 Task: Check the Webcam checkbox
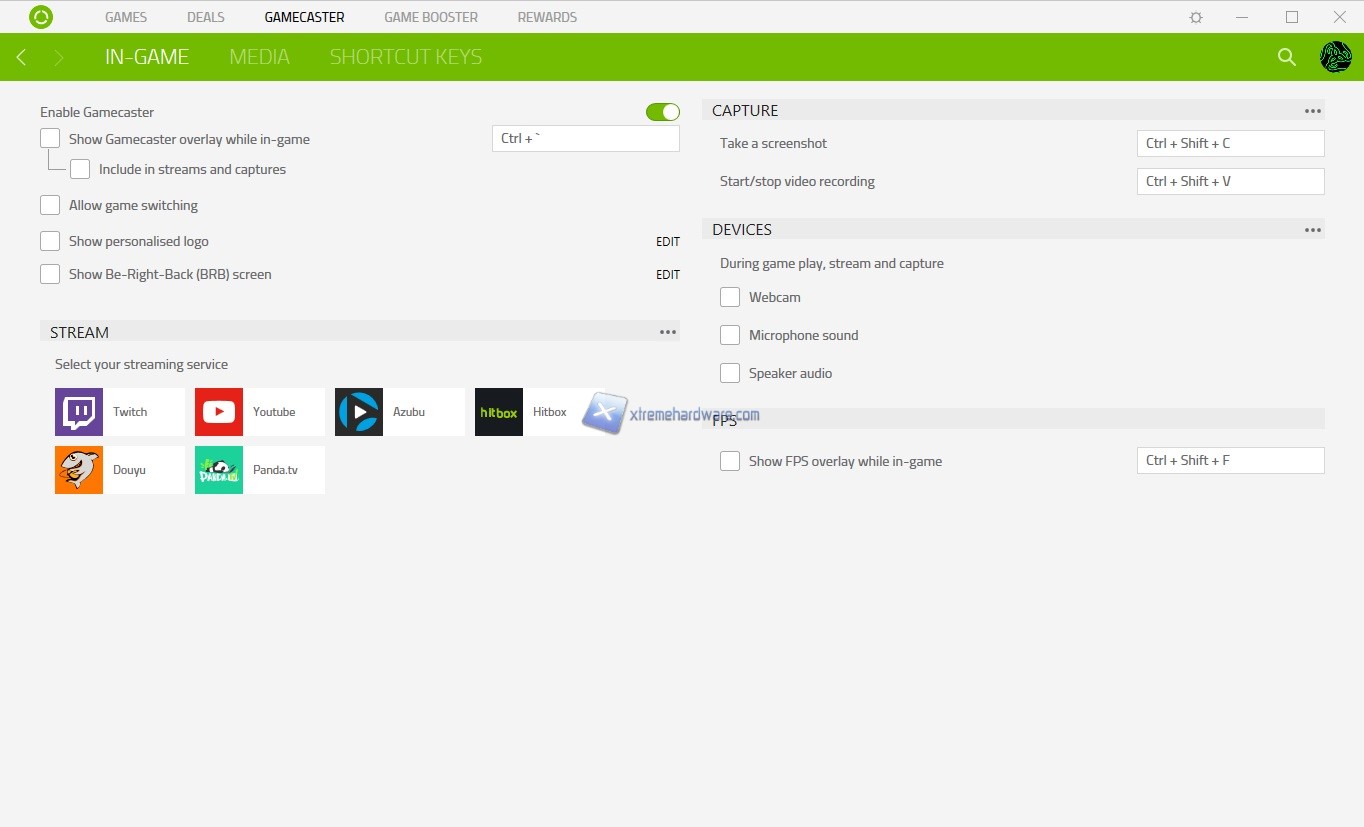pyautogui.click(x=730, y=297)
